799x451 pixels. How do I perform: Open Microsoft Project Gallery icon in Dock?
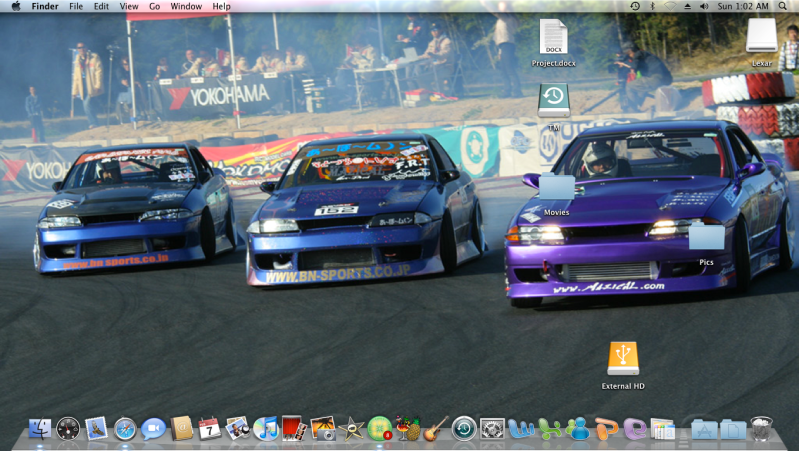click(662, 429)
